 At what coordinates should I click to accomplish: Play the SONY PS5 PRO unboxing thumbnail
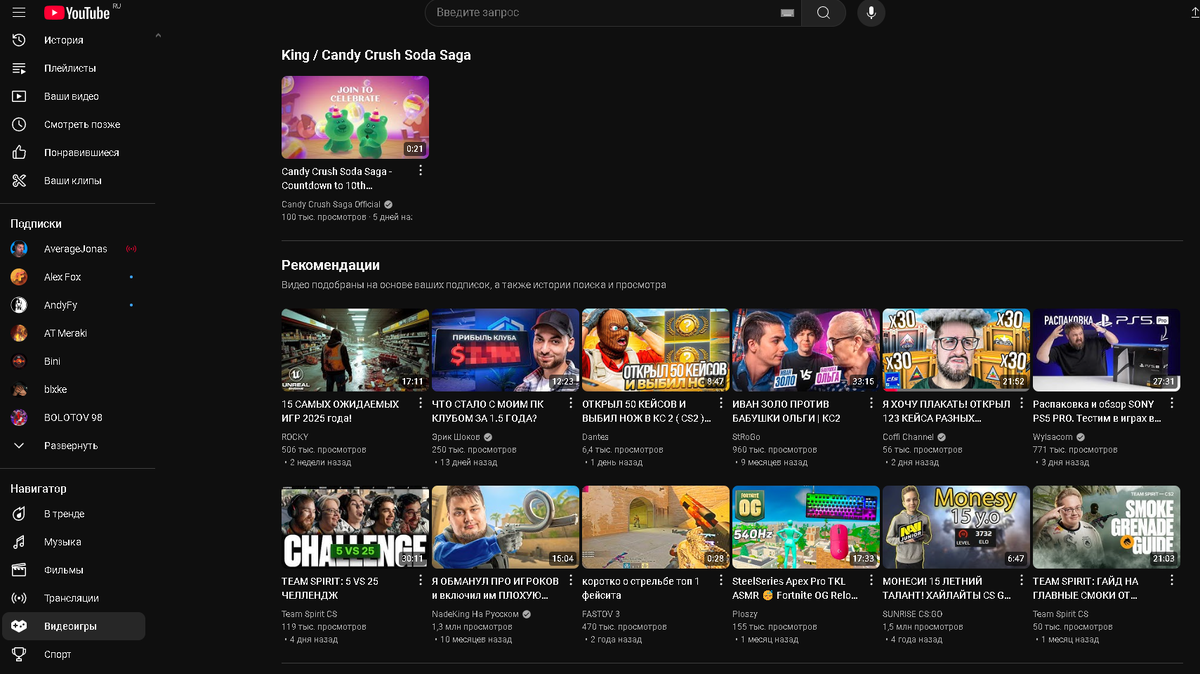(x=1105, y=350)
